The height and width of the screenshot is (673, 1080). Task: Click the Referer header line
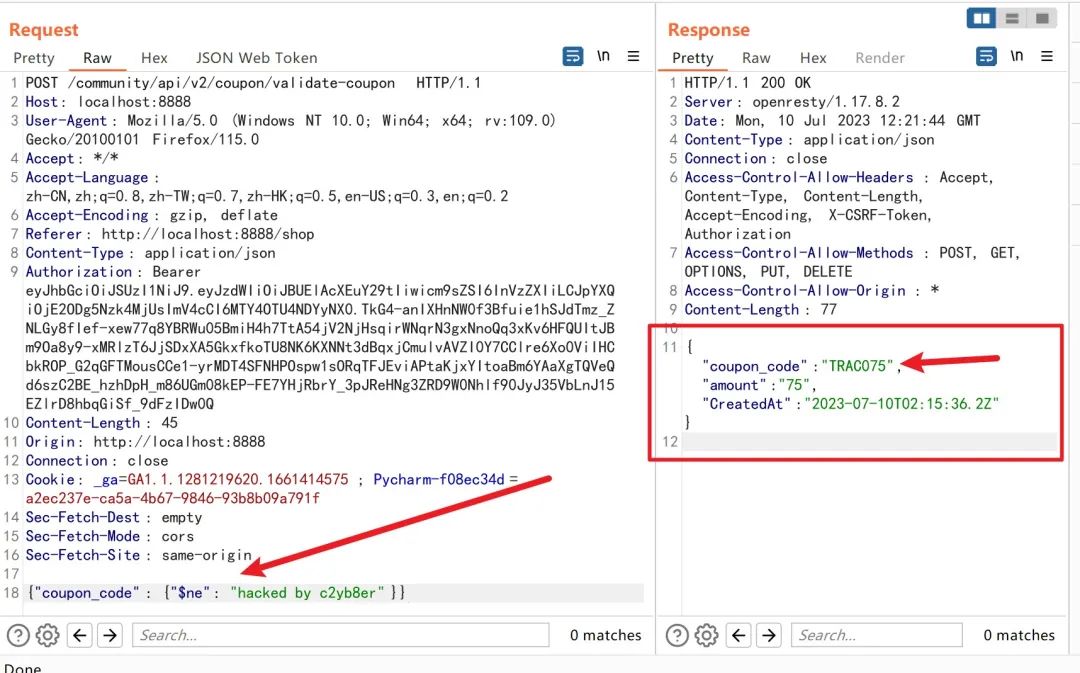(x=169, y=234)
